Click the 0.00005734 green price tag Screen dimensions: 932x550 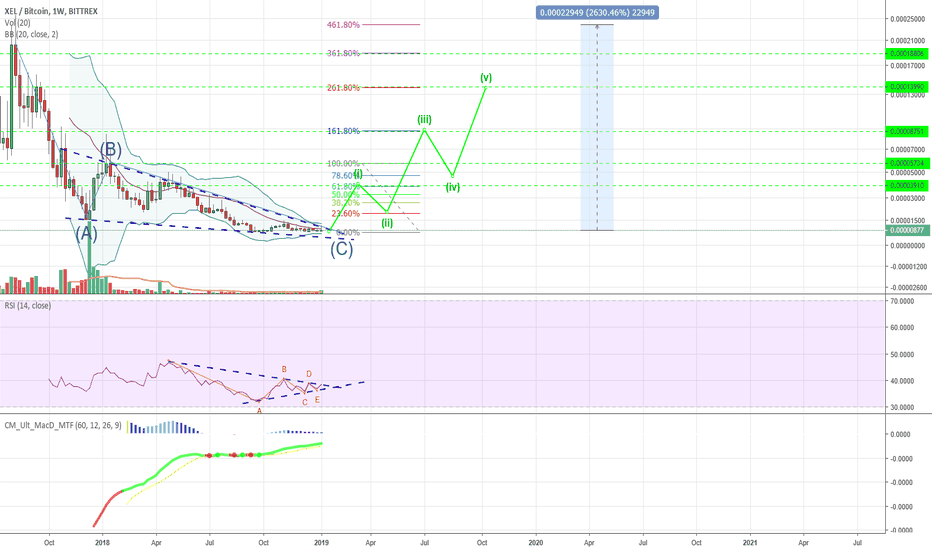point(906,163)
